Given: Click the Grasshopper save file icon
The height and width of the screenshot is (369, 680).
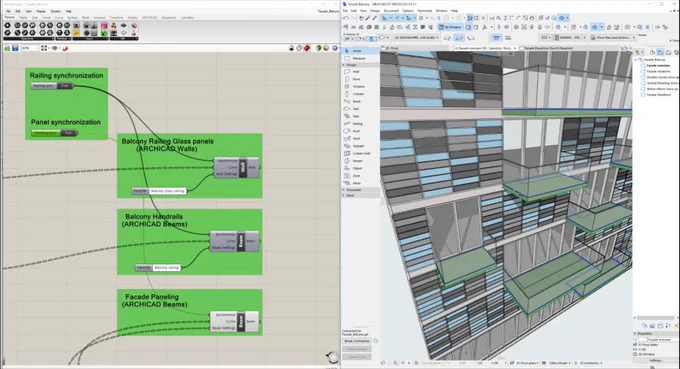Looking at the screenshot, I should [15, 48].
